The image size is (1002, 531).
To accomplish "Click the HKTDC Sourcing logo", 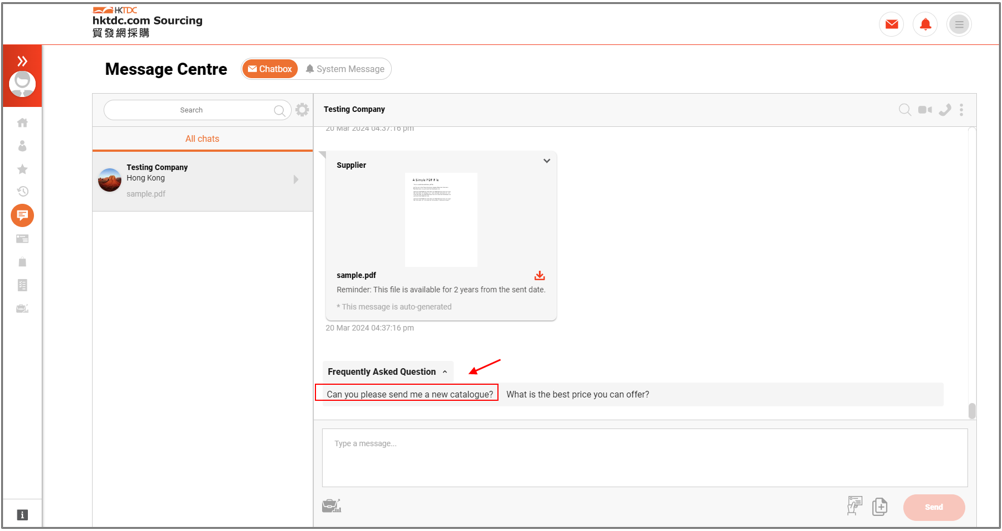I will tap(148, 22).
